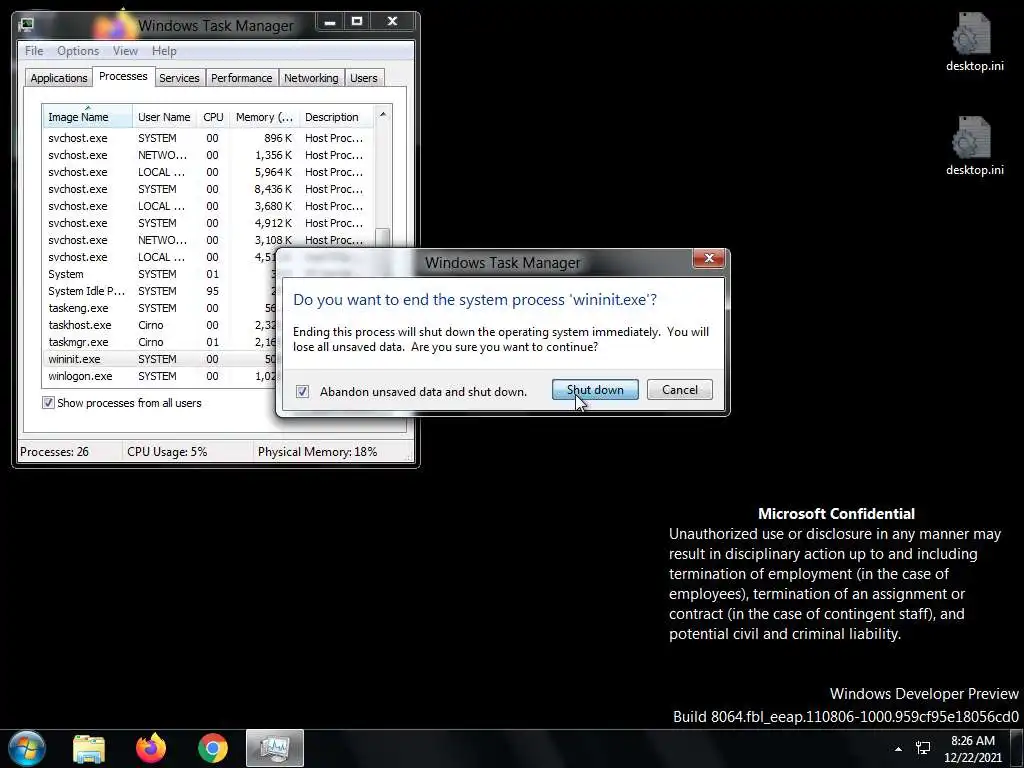Maximize the Windows Task Manager window
The image size is (1024, 768).
point(357,22)
